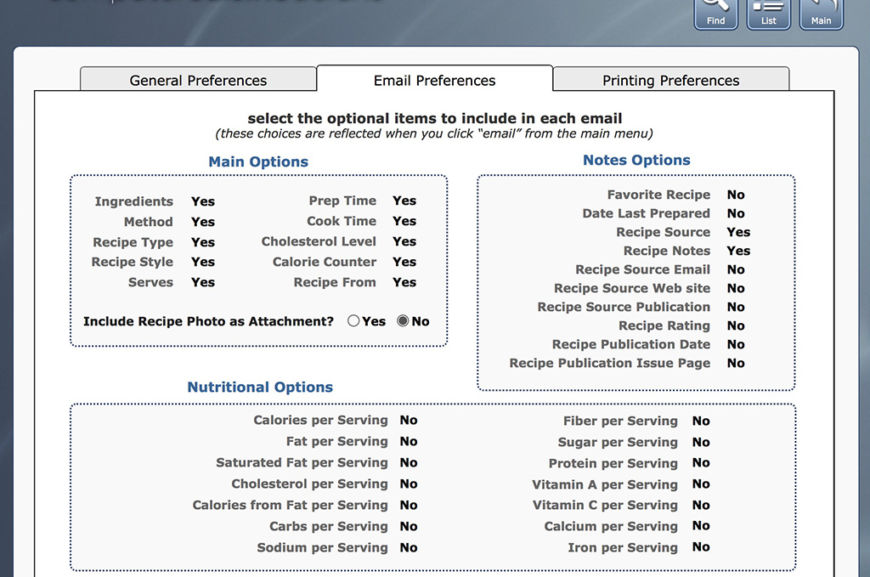
Task: Click the Recipe Notes label
Action: click(666, 251)
